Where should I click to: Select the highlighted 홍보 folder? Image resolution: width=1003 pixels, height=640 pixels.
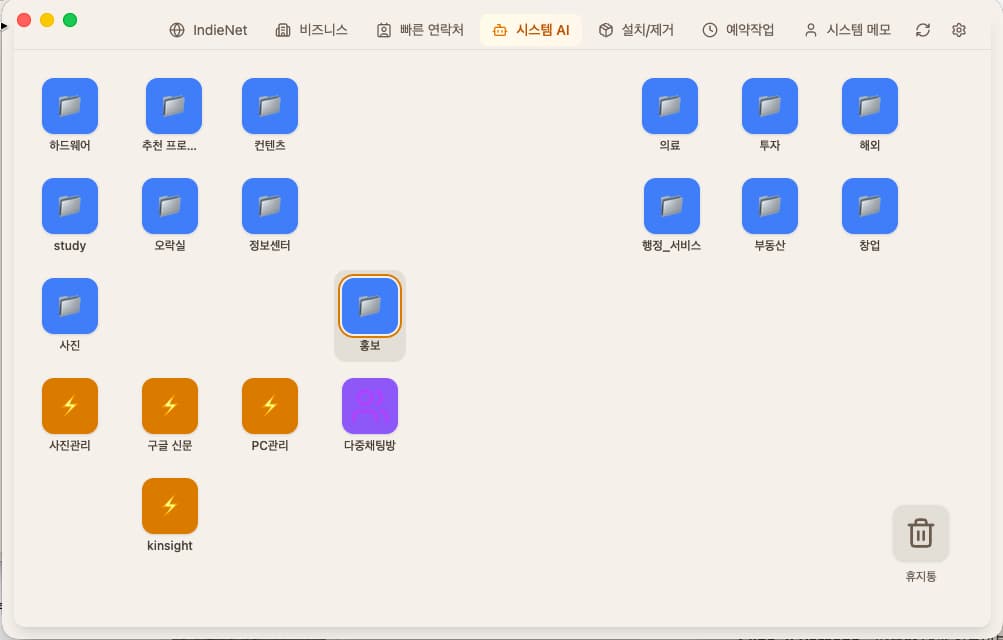369,306
